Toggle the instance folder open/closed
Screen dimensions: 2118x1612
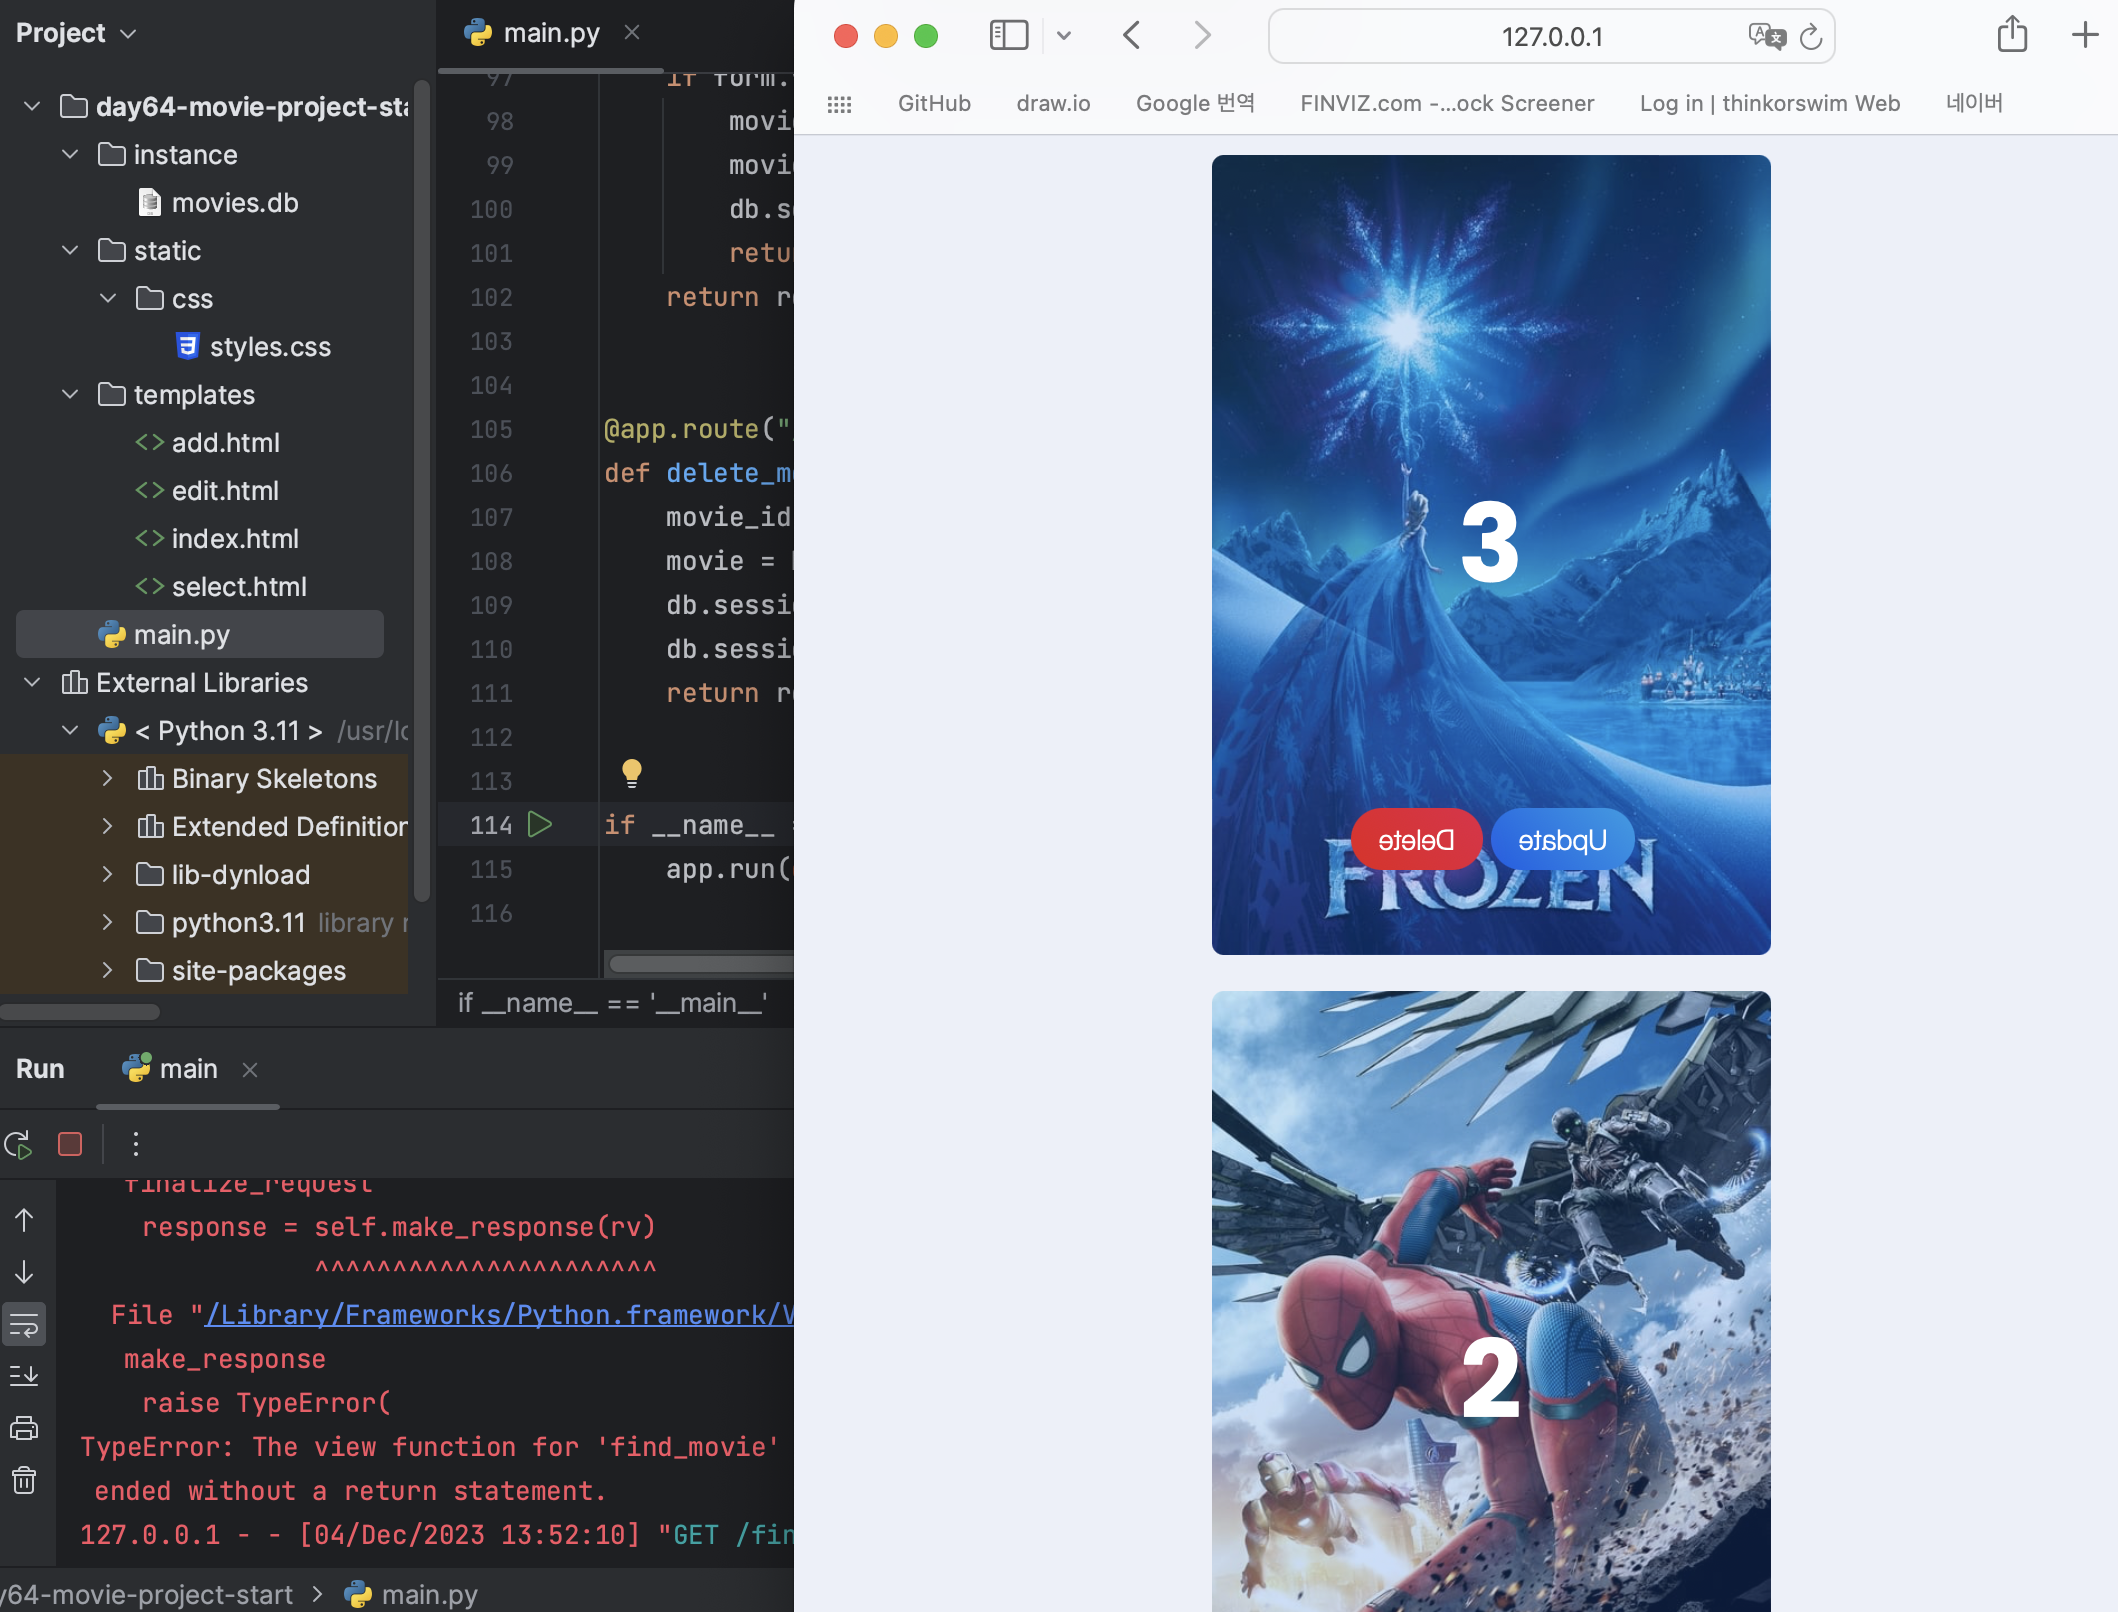pos(68,154)
